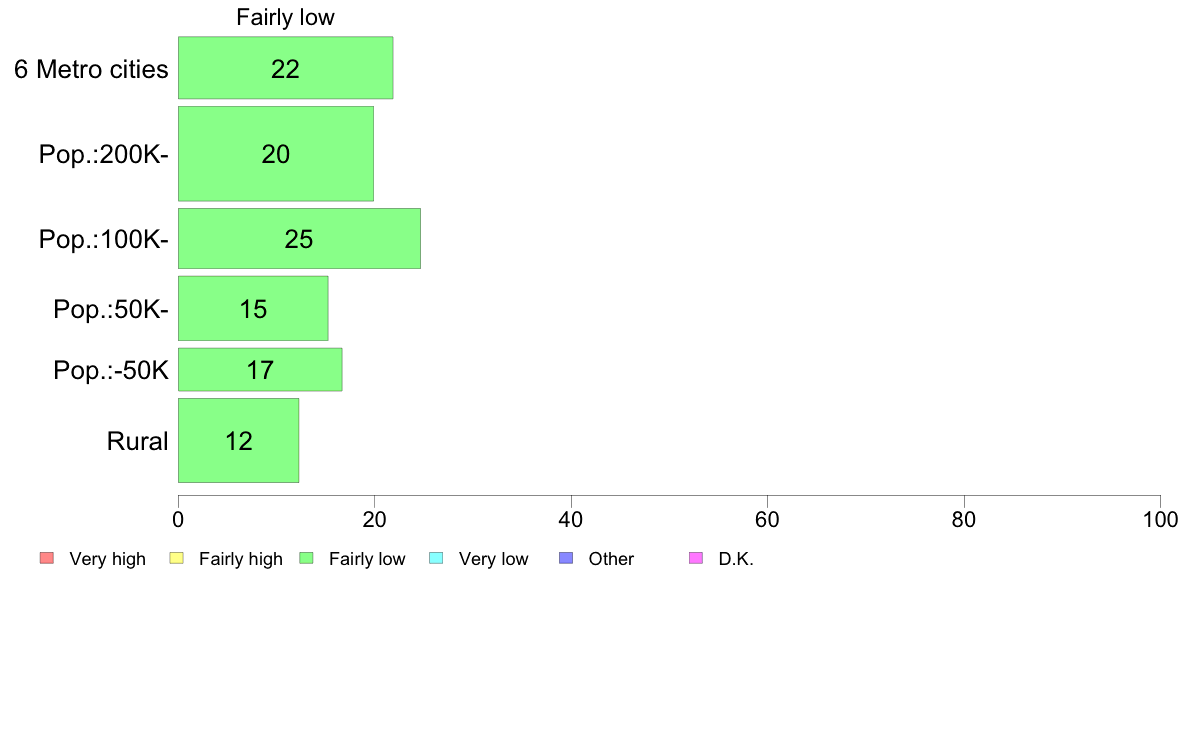Click the Fairly low column title
Viewport: 1188px width, 736px height.
[286, 17]
